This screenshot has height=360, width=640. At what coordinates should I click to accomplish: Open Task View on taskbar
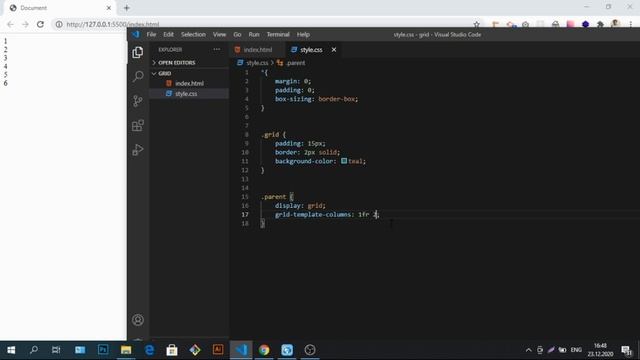click(56, 350)
